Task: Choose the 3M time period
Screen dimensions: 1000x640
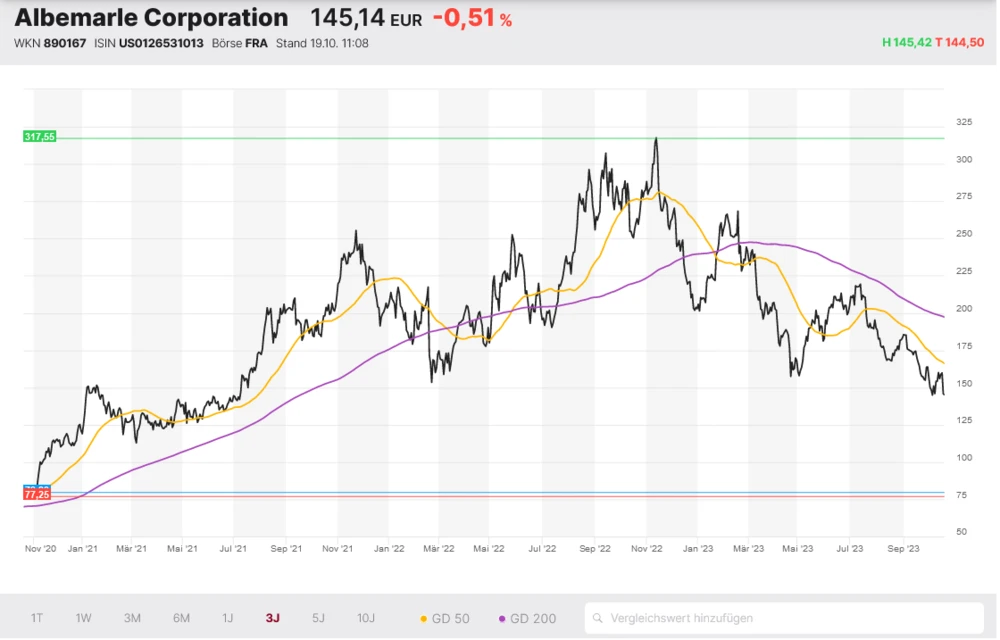Action: (132, 618)
